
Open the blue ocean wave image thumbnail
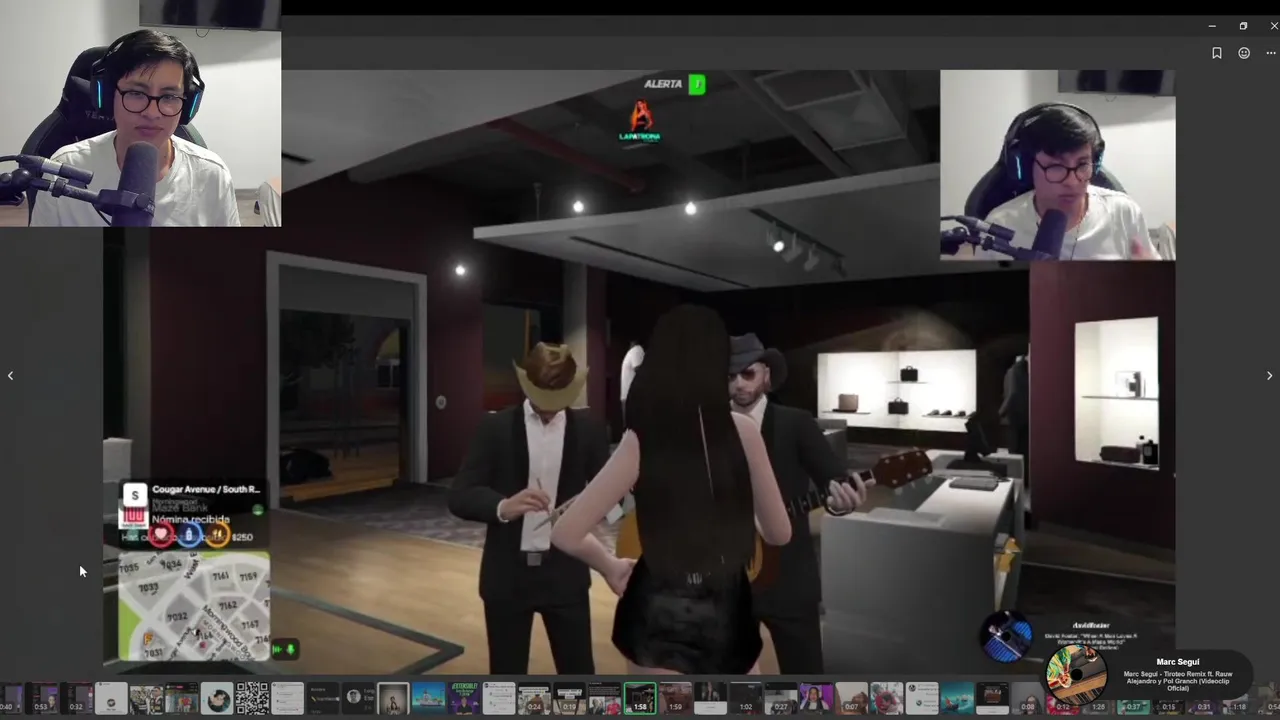[x=957, y=698]
